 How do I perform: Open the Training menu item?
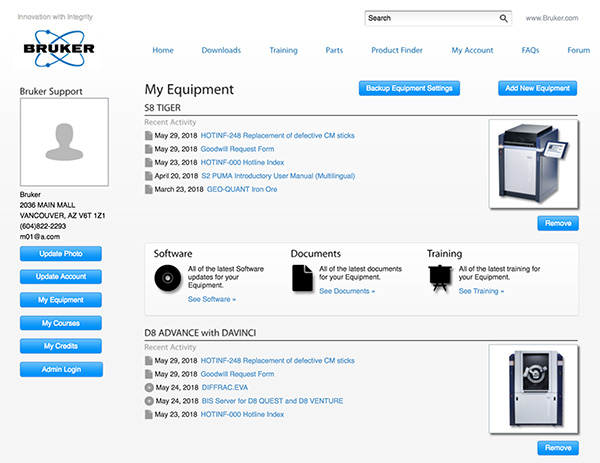(x=283, y=50)
